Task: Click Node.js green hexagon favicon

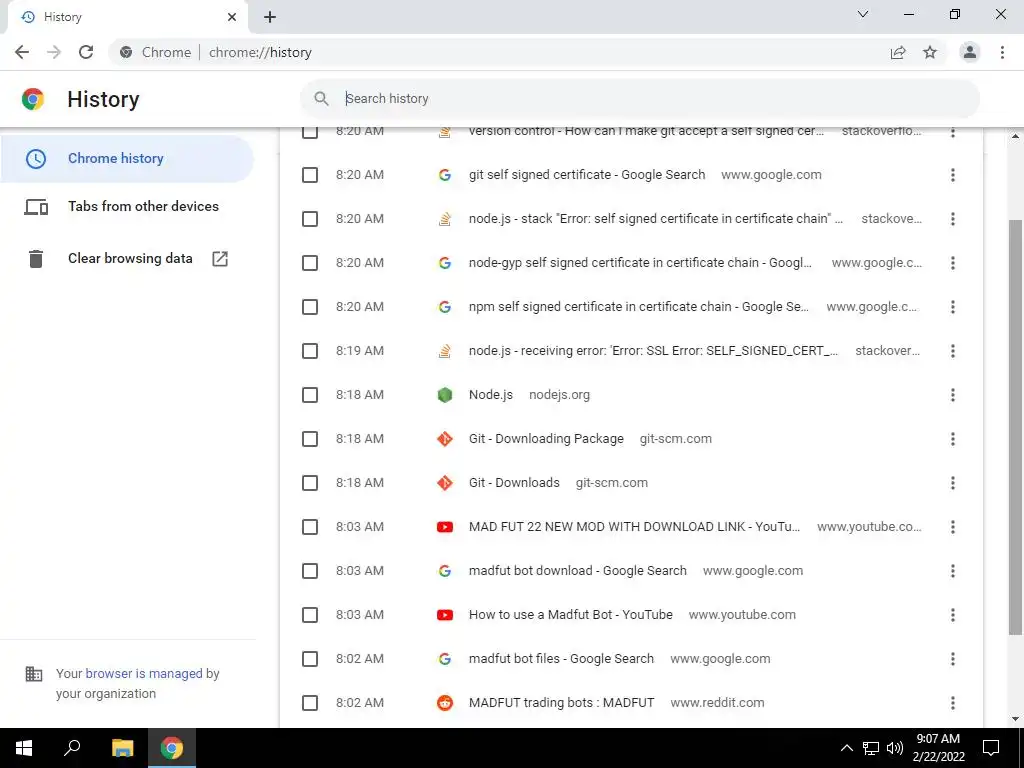Action: tap(445, 395)
